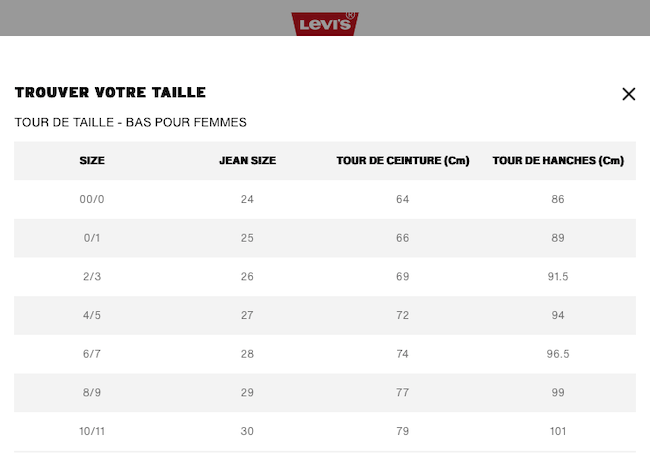Click the TOUR DE TAILLE - BAS POUR FEMMES subtitle
Image resolution: width=650 pixels, height=464 pixels.
(x=131, y=122)
